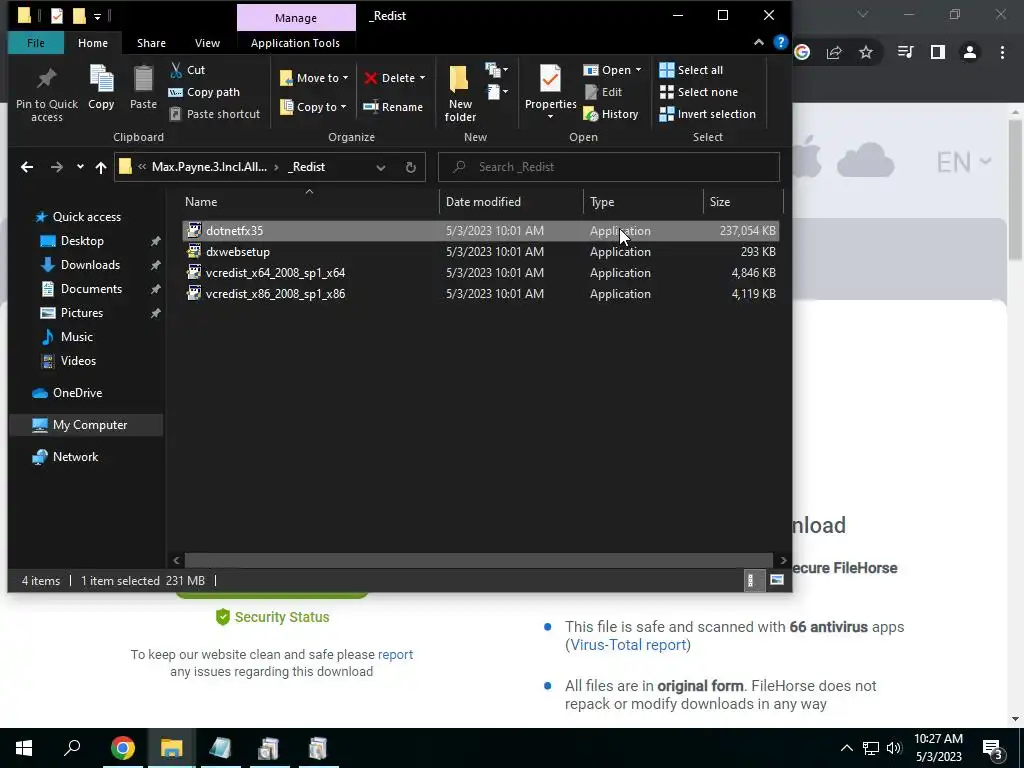Select vcredist_x64_2008_sp1_x64 file
The width and height of the screenshot is (1024, 768).
(480, 272)
